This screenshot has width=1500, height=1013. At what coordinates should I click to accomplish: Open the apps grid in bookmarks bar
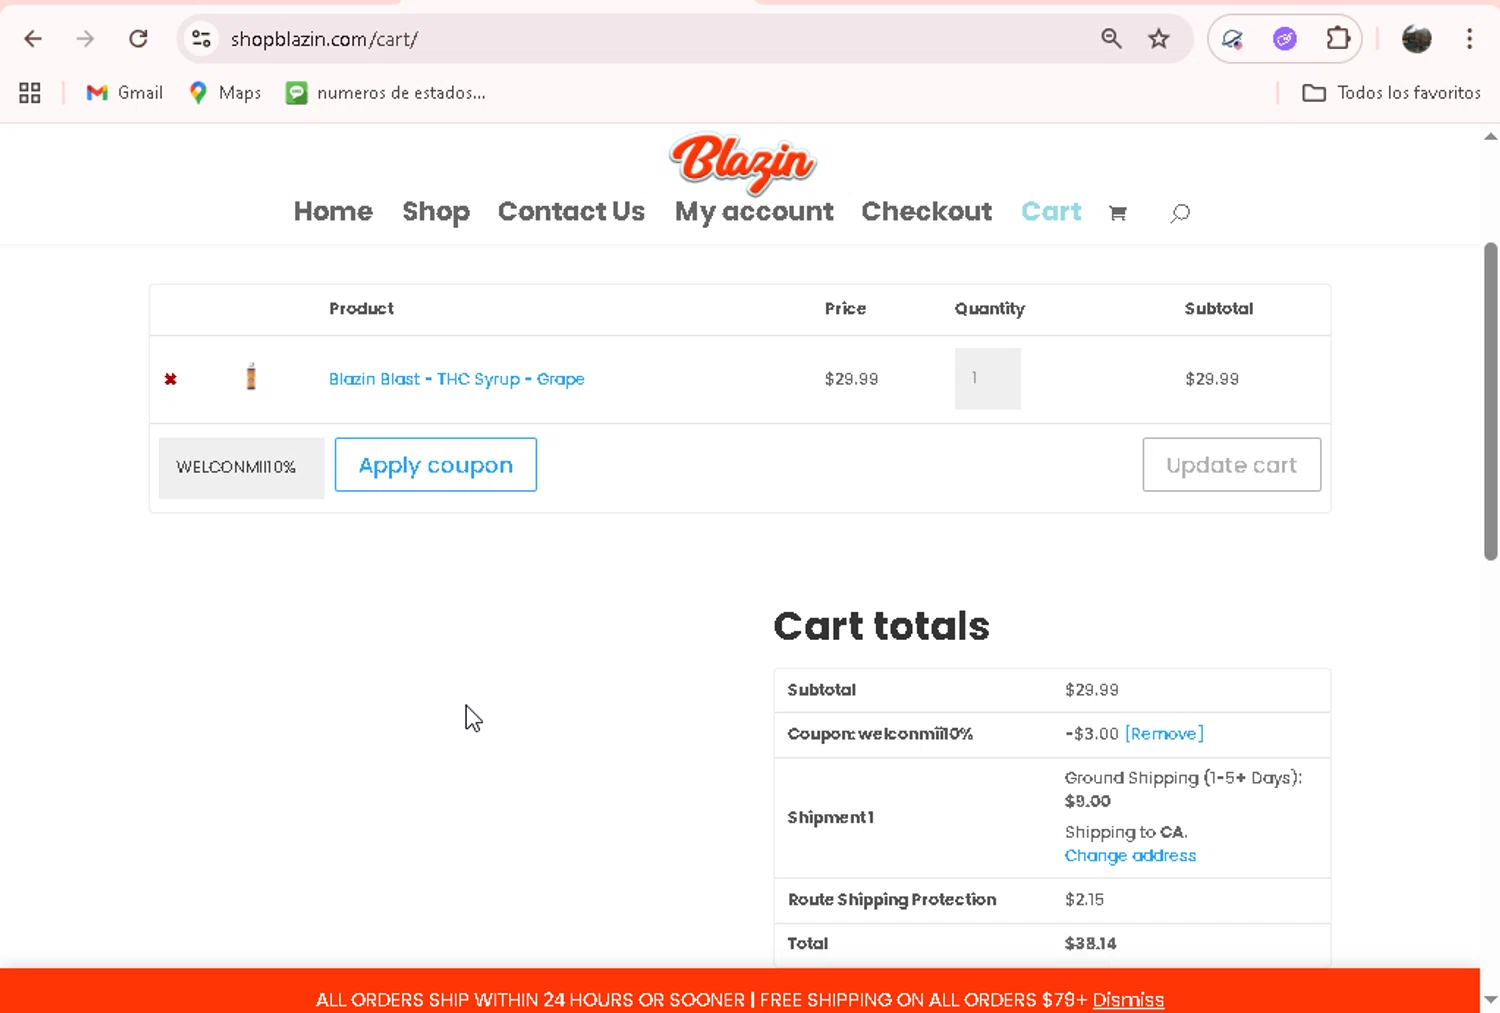tap(30, 93)
